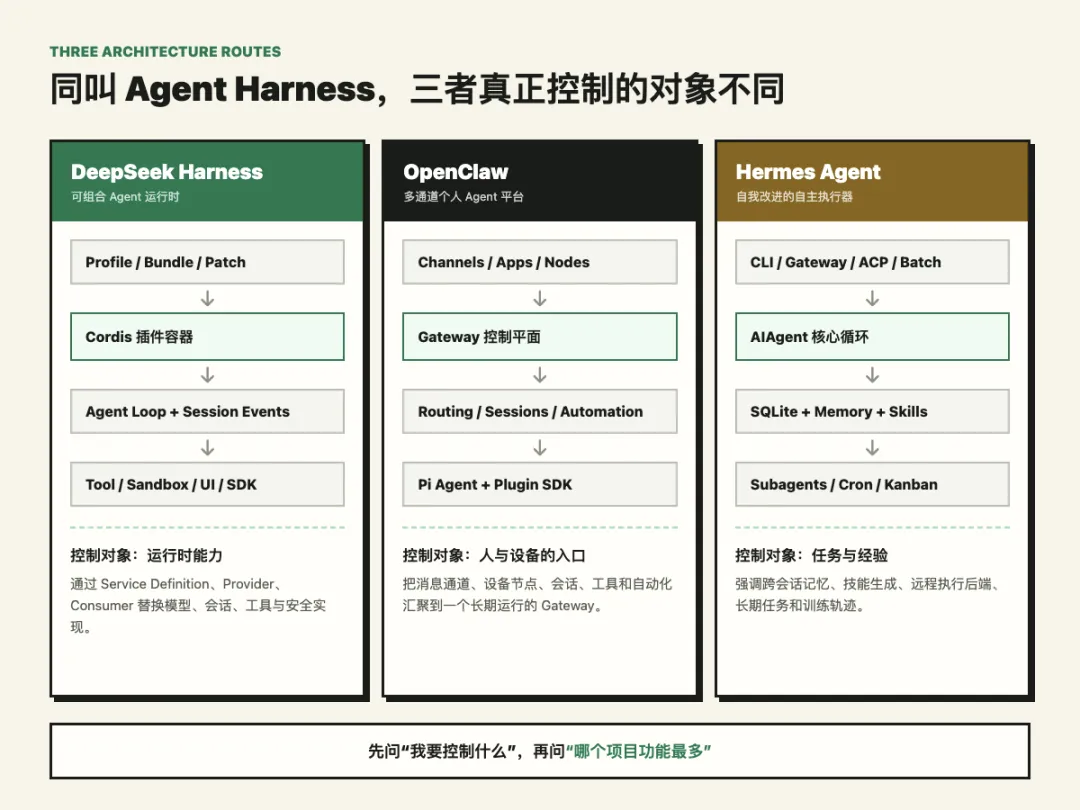Click the SQLite + Memory + Skills box
The image size is (1080, 810).
[872, 411]
